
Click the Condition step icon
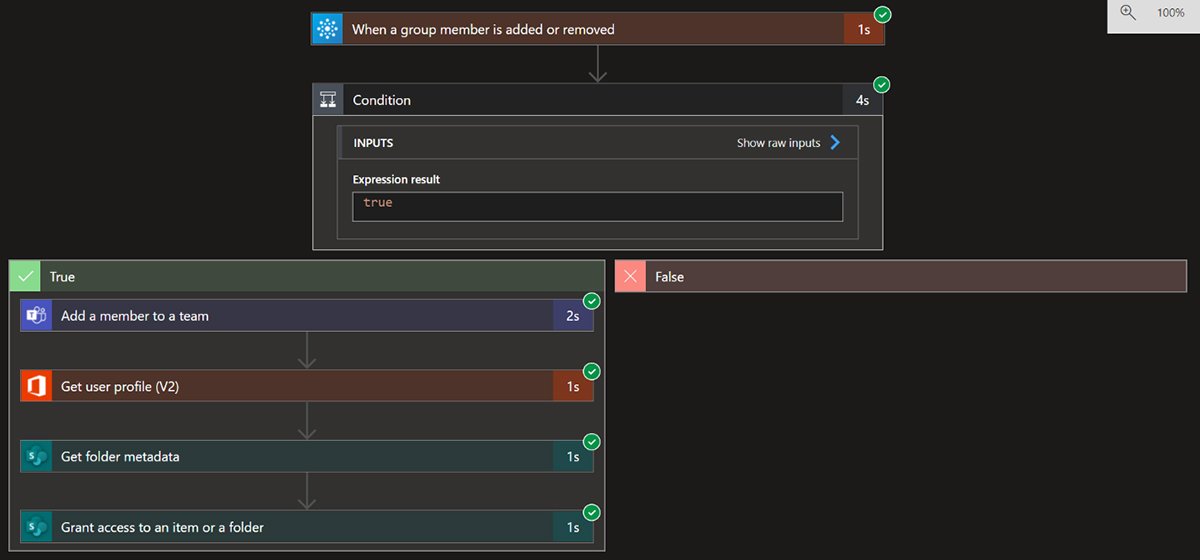click(328, 100)
